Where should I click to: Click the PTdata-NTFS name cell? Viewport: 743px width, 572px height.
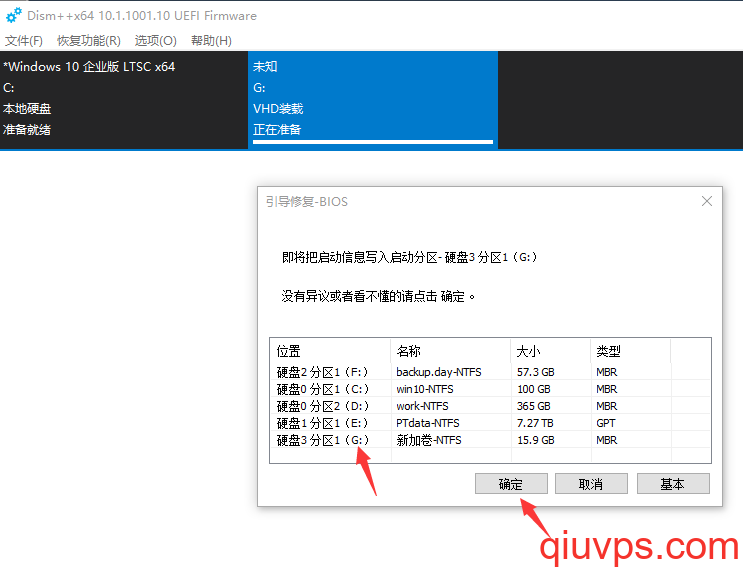coord(428,423)
